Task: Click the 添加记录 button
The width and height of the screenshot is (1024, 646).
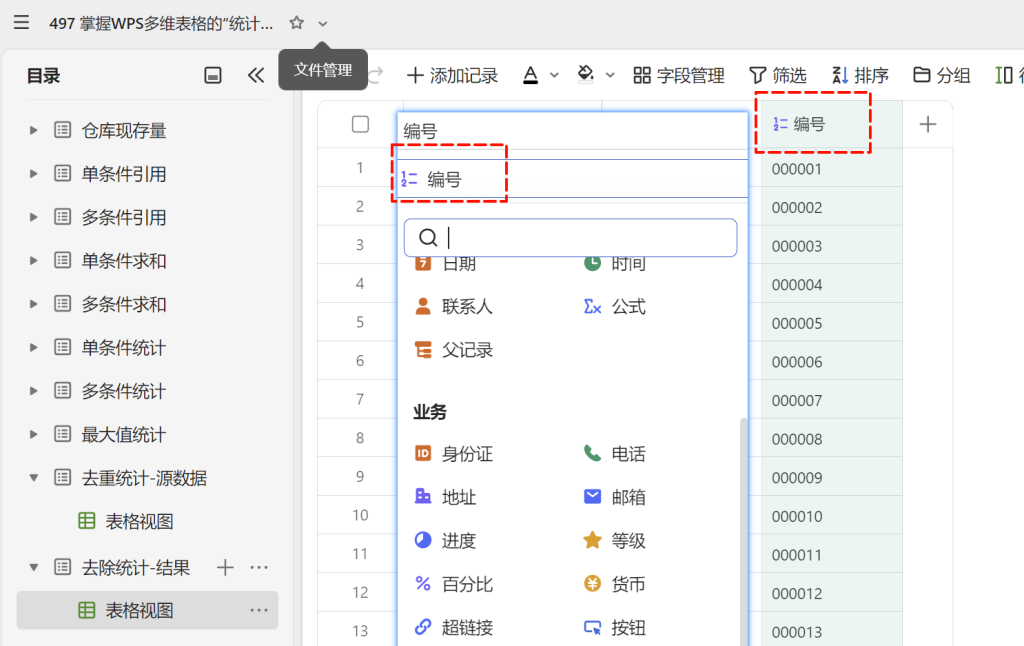Action: point(452,76)
